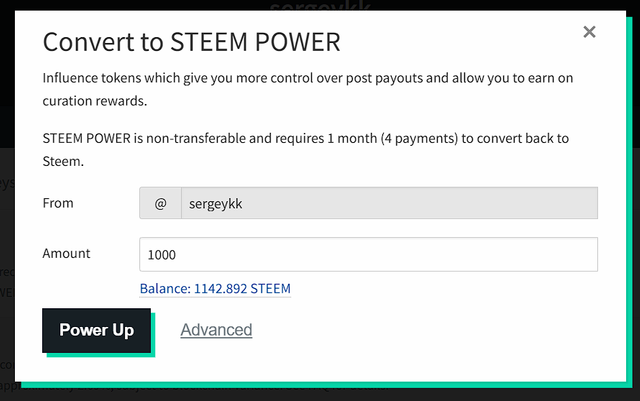640x401 pixels.
Task: Click the word Steem ending the notice
Action: click(x=63, y=161)
